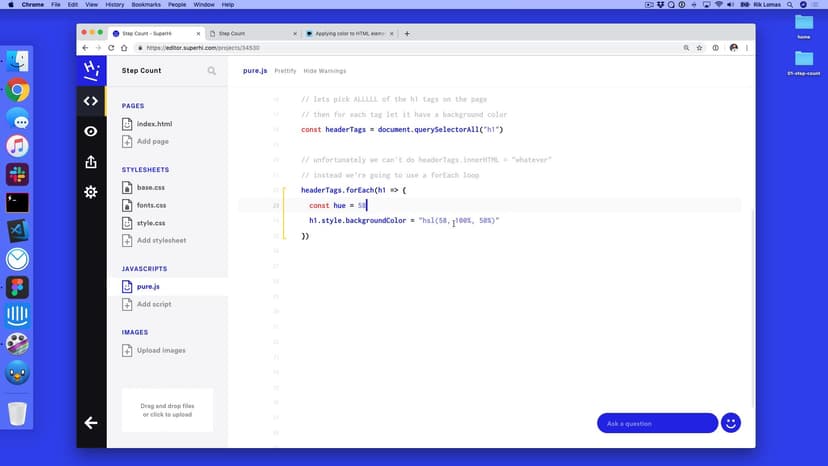The width and height of the screenshot is (828, 466).
Task: Click Add script option
Action: pyautogui.click(x=154, y=304)
